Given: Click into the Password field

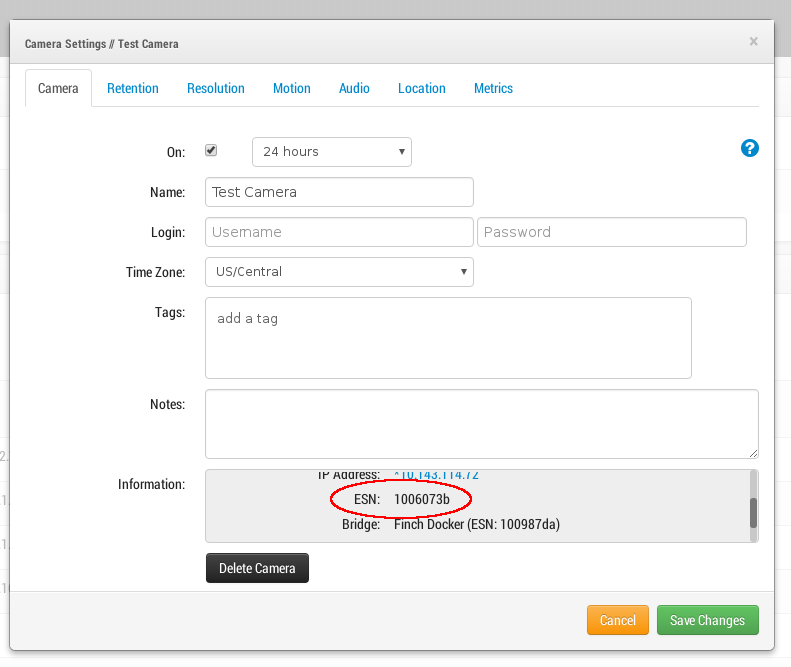Looking at the screenshot, I should (611, 232).
